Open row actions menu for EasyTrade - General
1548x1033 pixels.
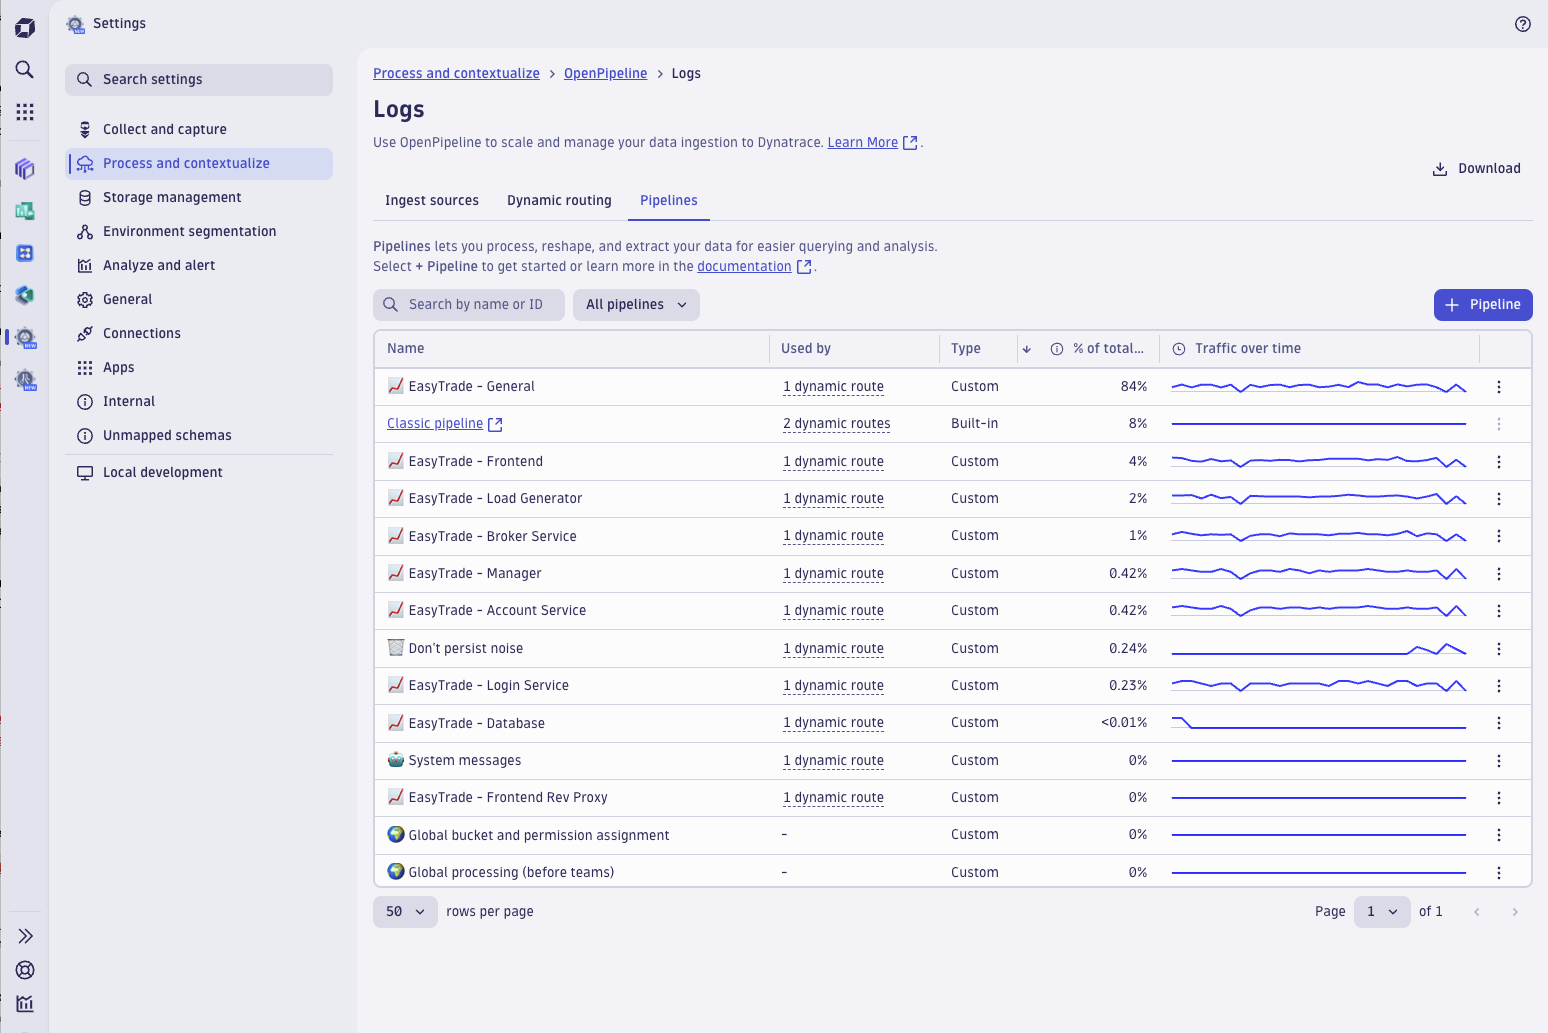click(x=1498, y=387)
